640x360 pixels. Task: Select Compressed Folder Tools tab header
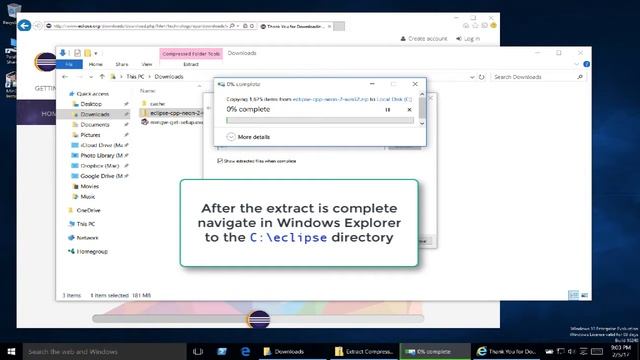(191, 53)
